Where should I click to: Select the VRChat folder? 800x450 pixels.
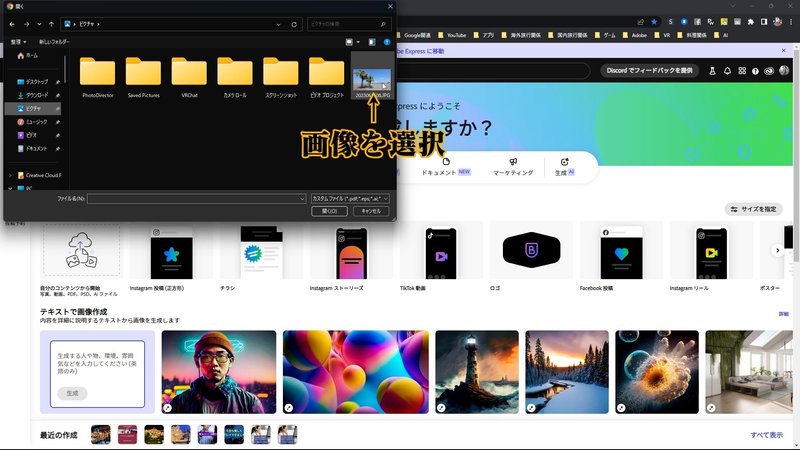189,77
